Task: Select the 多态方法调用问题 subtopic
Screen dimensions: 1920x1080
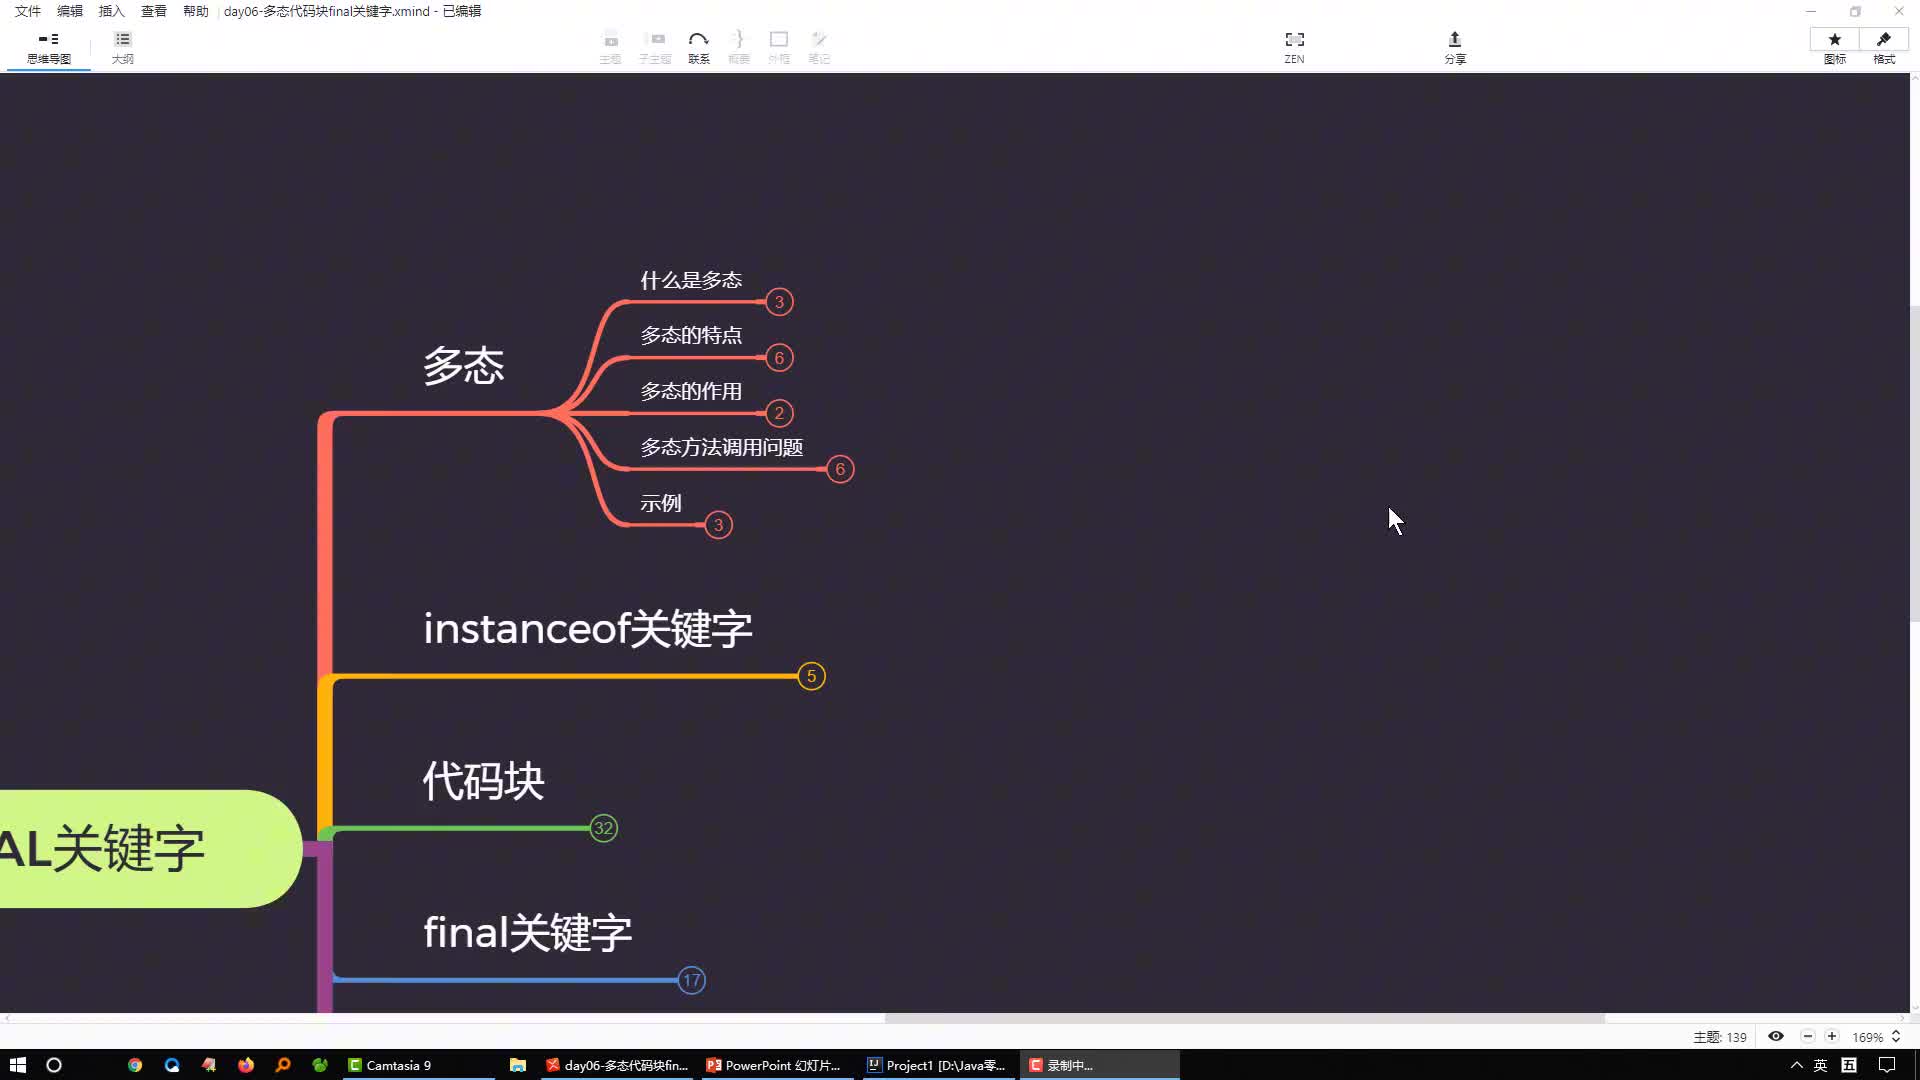Action: tap(721, 447)
